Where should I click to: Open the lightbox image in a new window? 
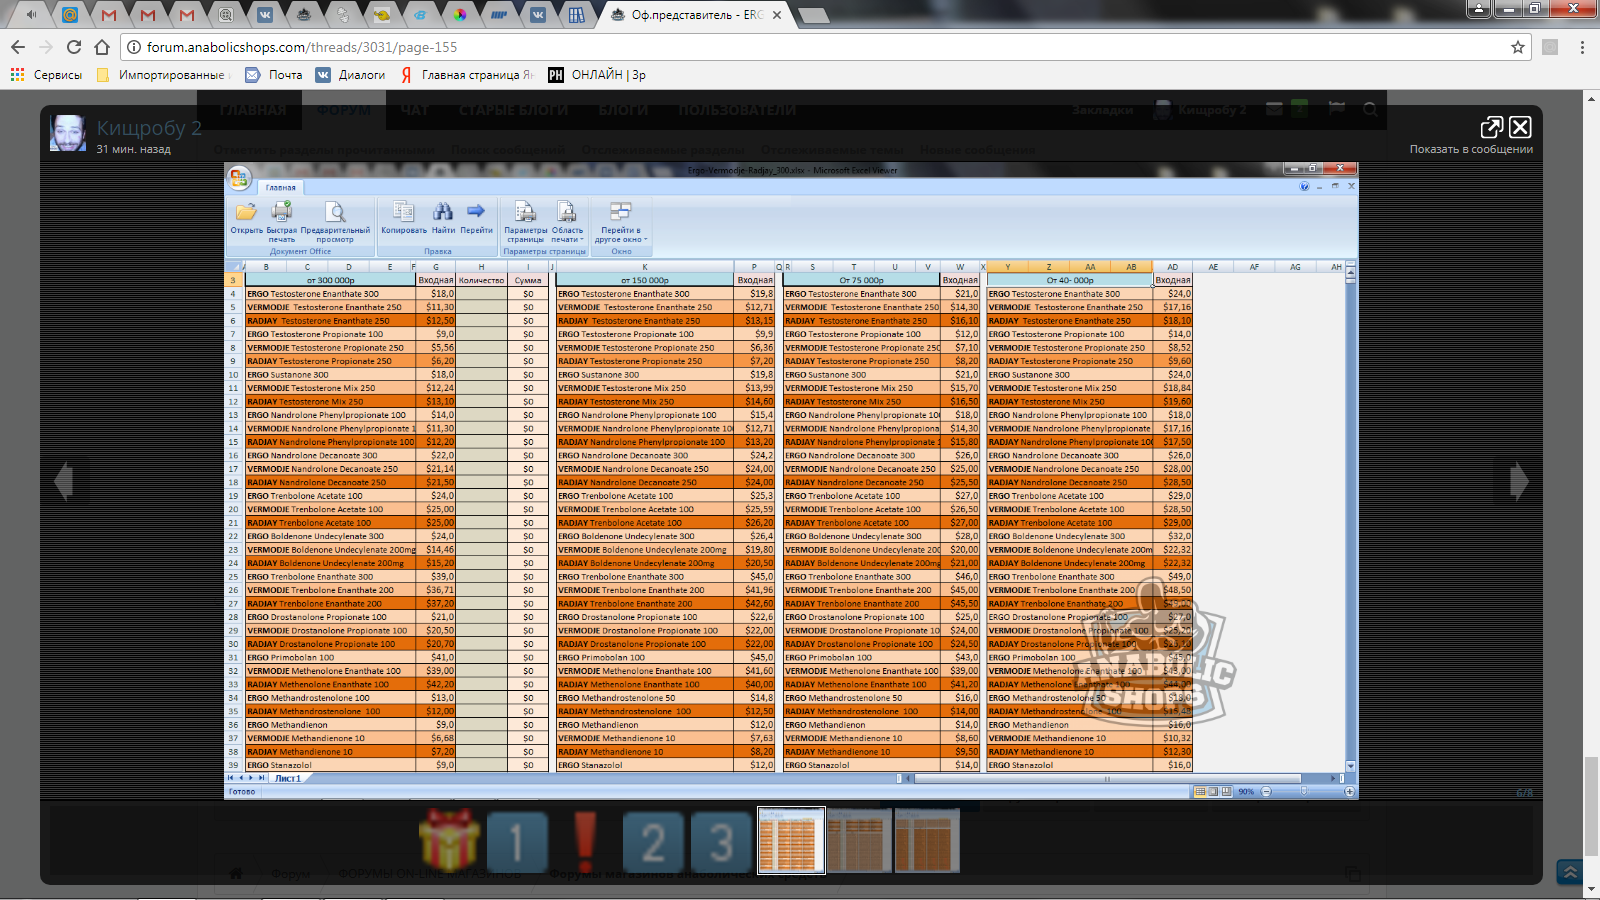pos(1491,127)
